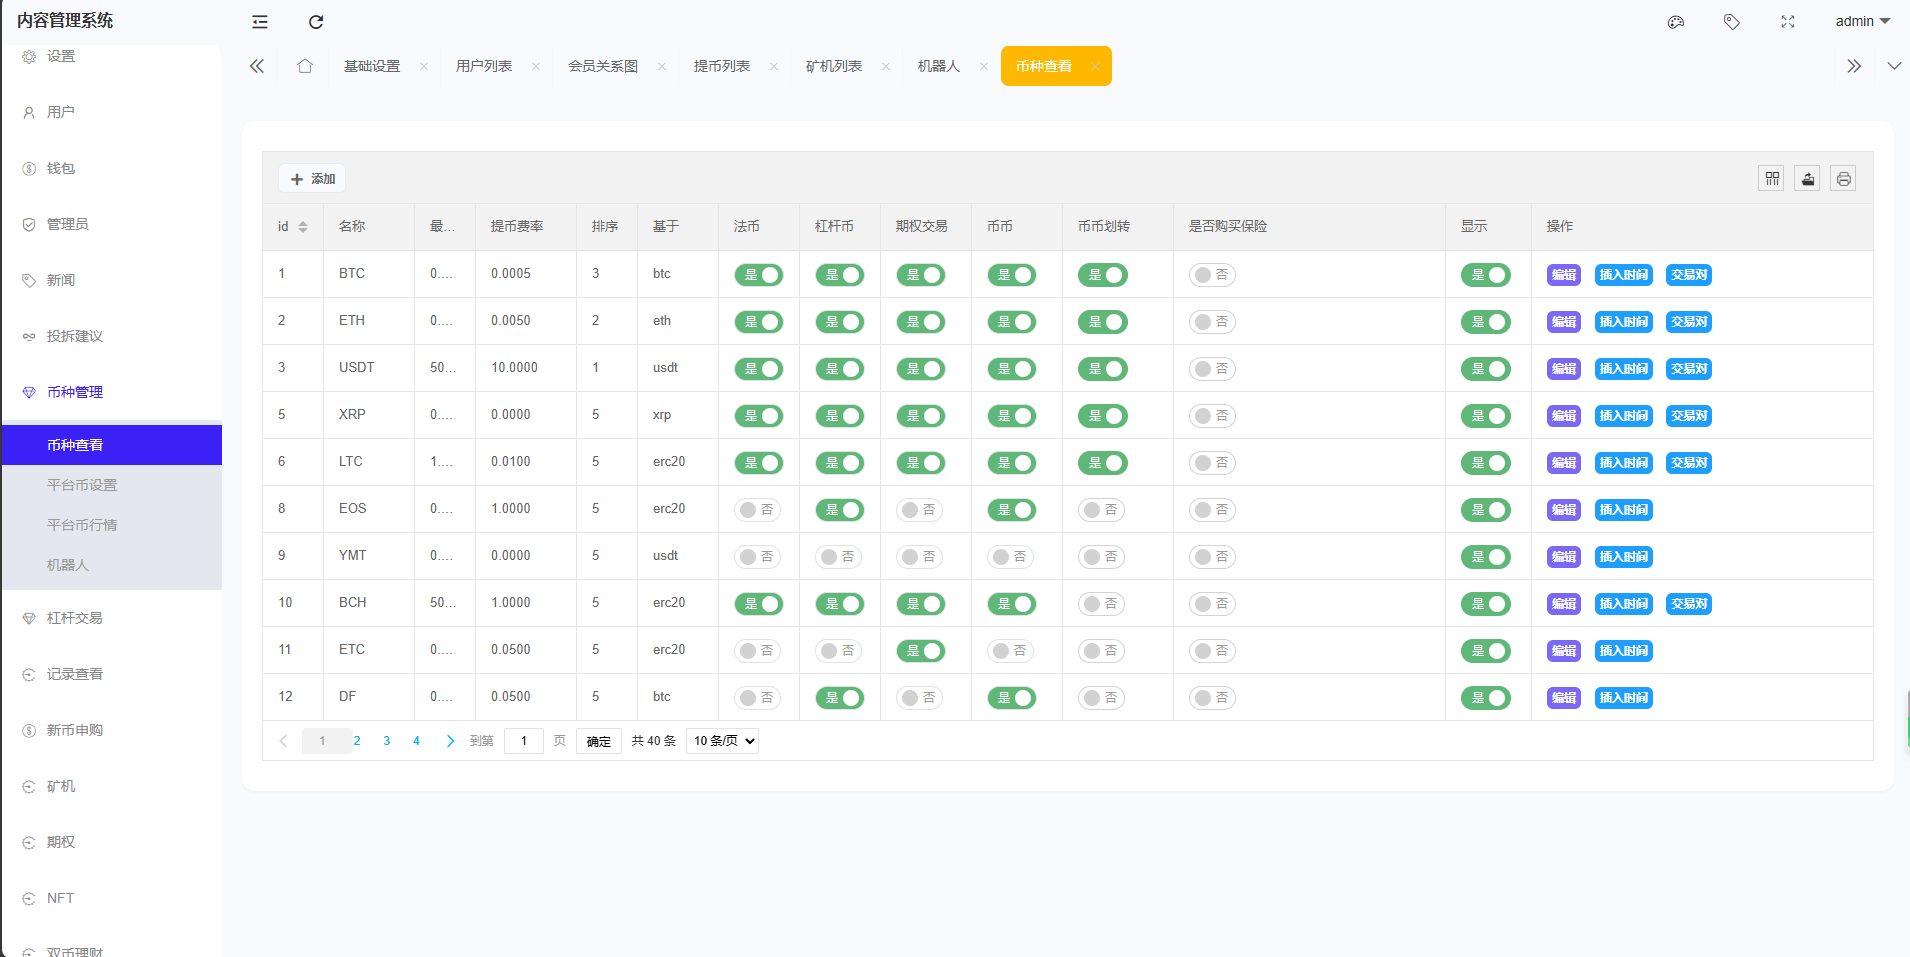Open the 10 条/页 page size dropdown
Screen dimensions: 1910x957
tap(722, 741)
